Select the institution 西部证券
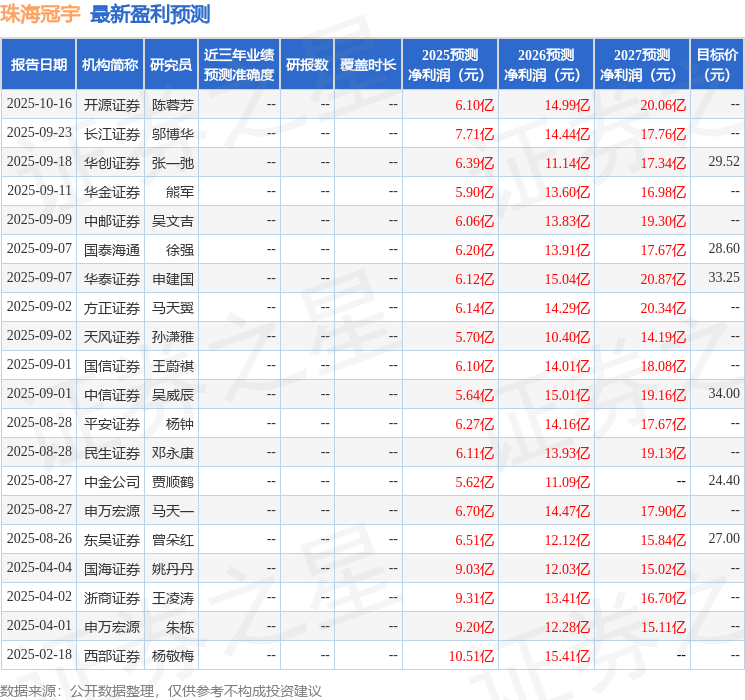This screenshot has width=745, height=700. pyautogui.click(x=112, y=656)
